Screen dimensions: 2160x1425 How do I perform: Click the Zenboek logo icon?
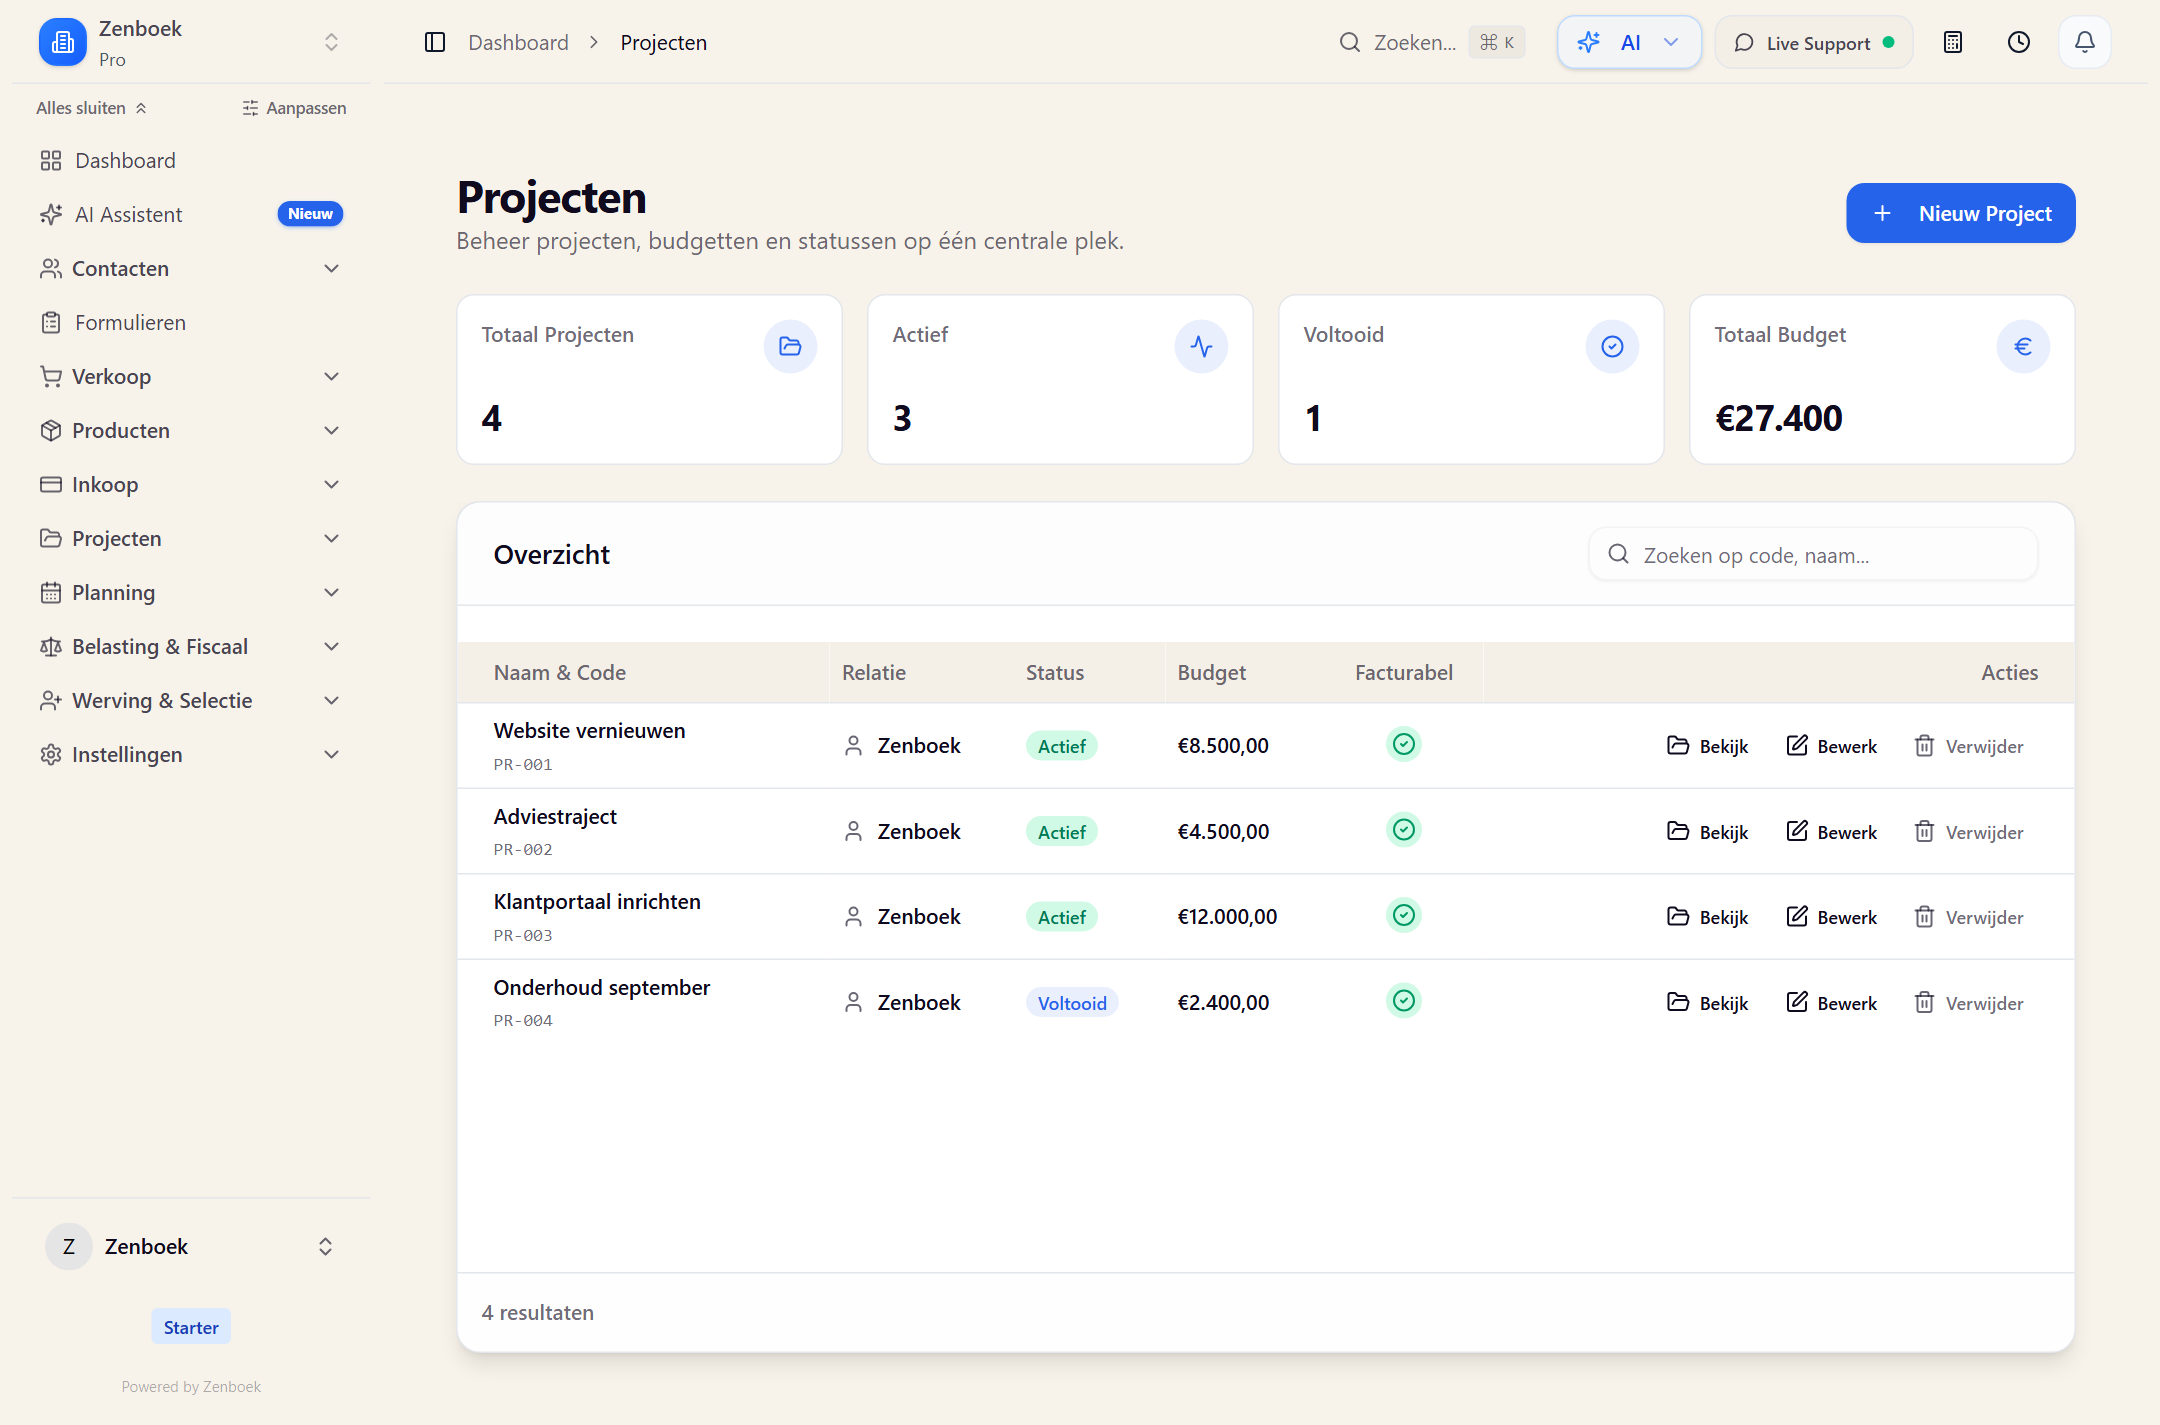[x=62, y=42]
